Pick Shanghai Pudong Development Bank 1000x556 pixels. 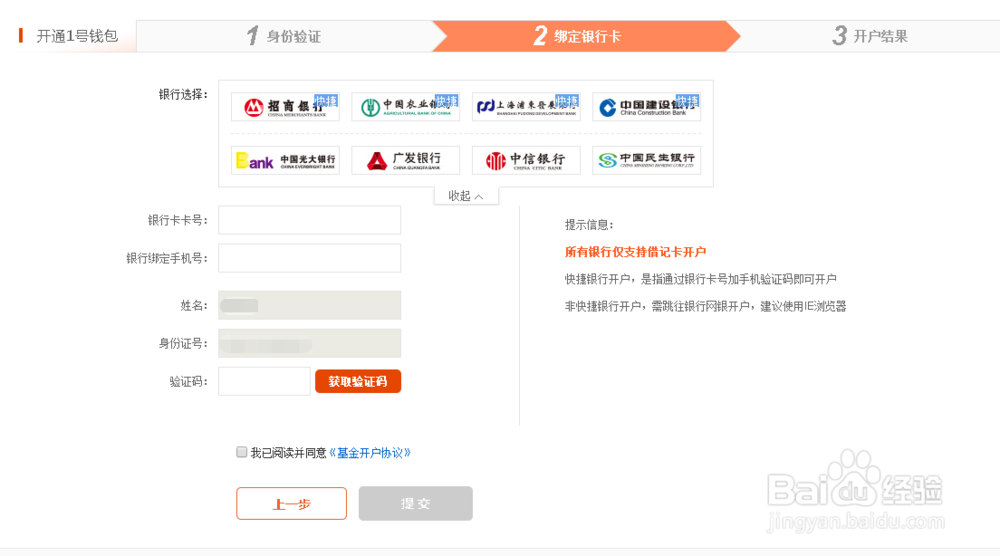click(x=526, y=106)
